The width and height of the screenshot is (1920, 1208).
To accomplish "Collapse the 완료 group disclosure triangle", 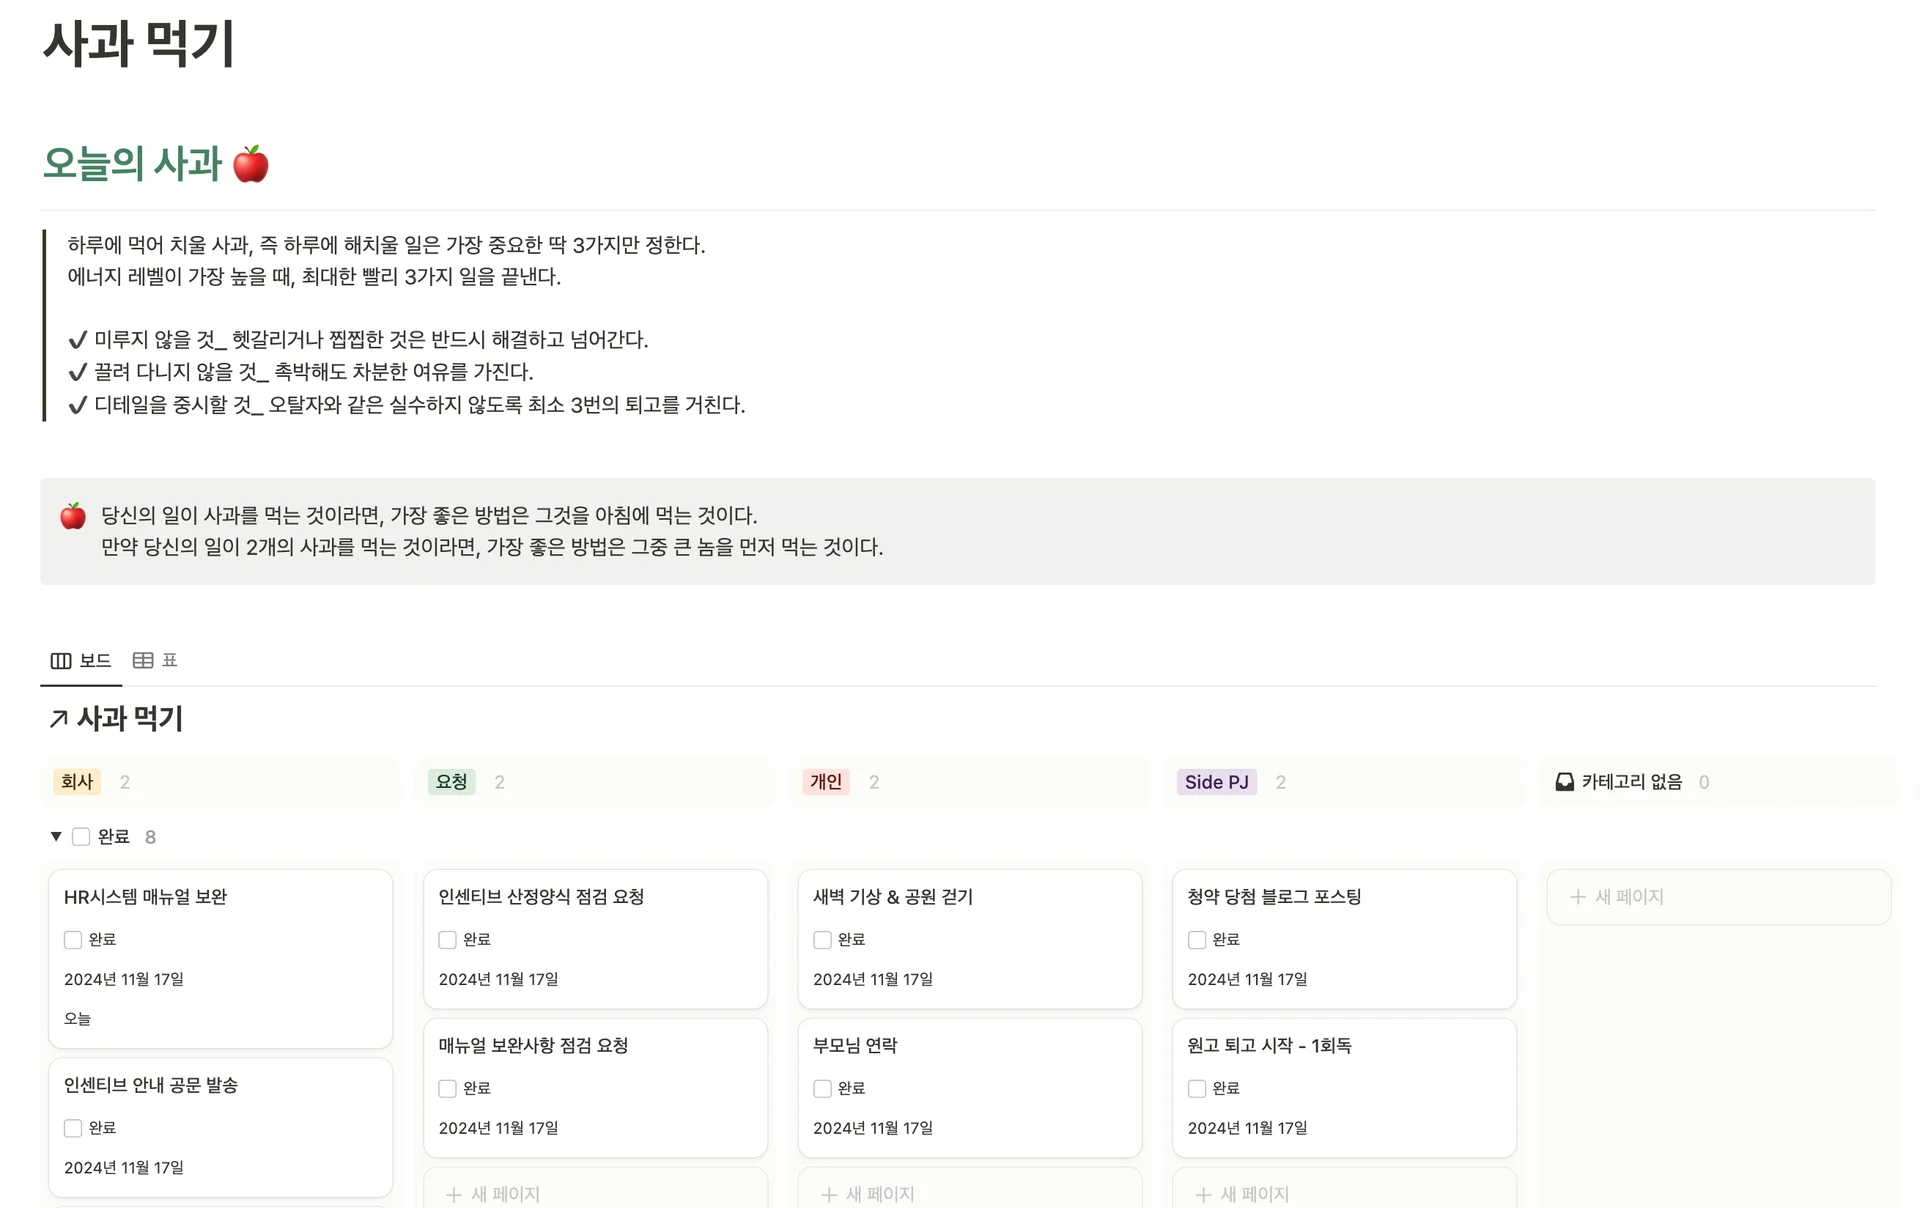I will [x=56, y=836].
